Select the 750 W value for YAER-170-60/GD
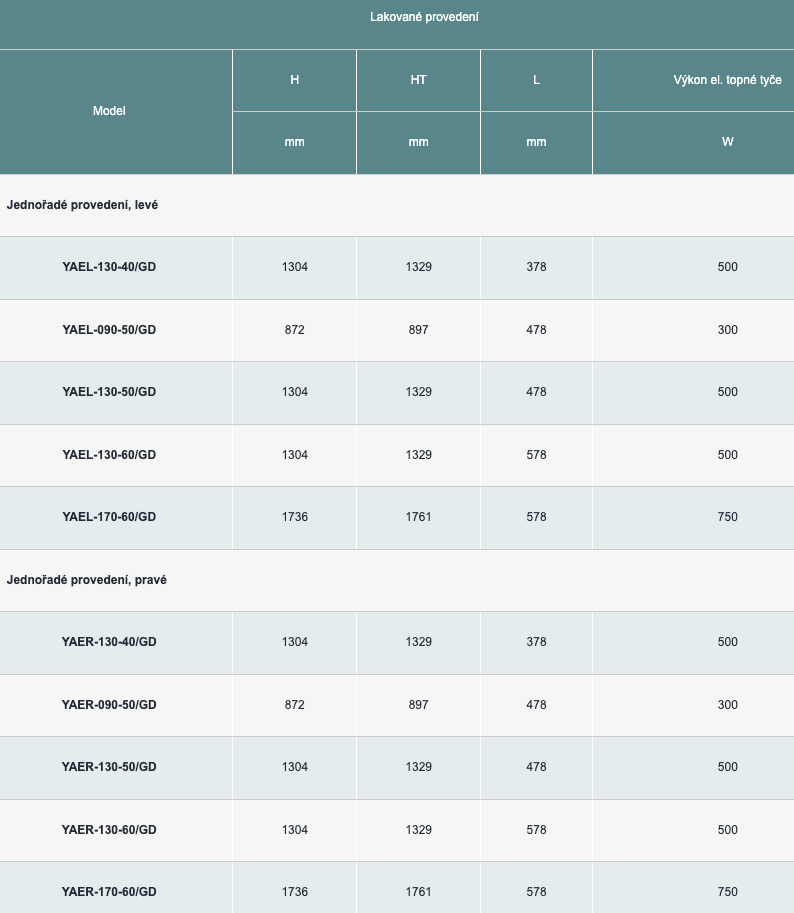794x913 pixels. pos(727,892)
